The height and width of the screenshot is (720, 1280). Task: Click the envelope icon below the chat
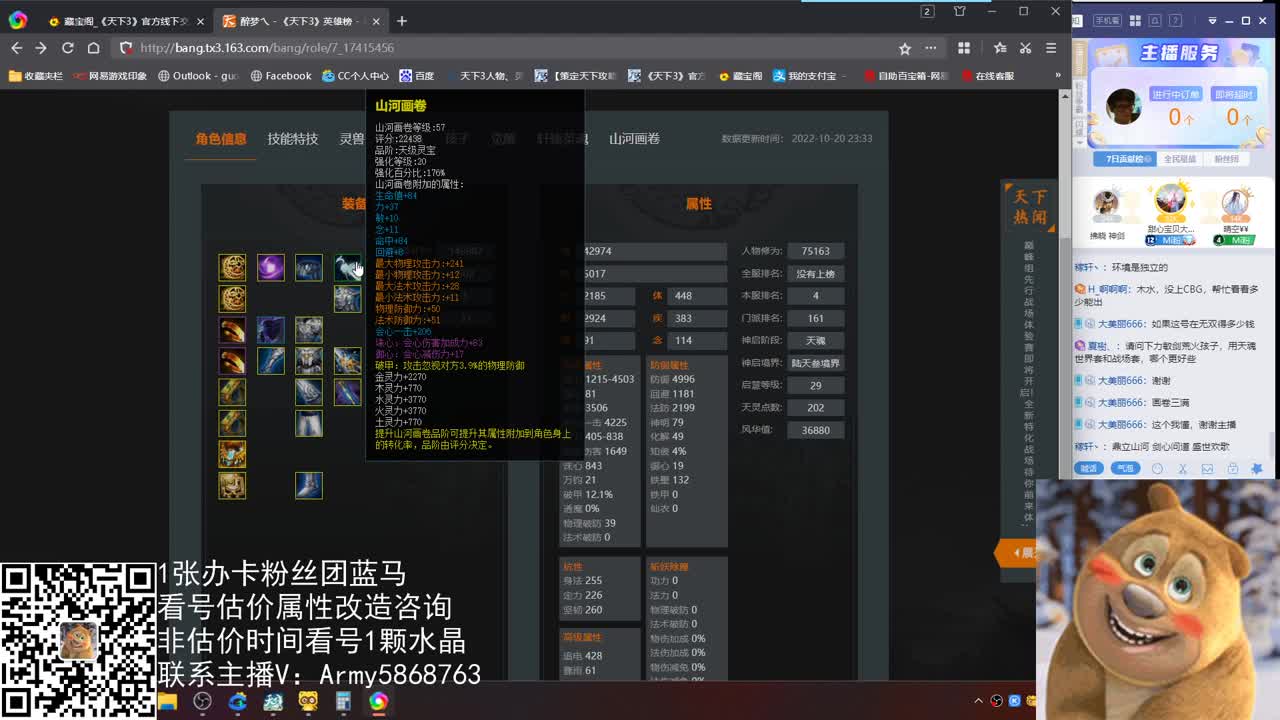pyautogui.click(x=1207, y=469)
